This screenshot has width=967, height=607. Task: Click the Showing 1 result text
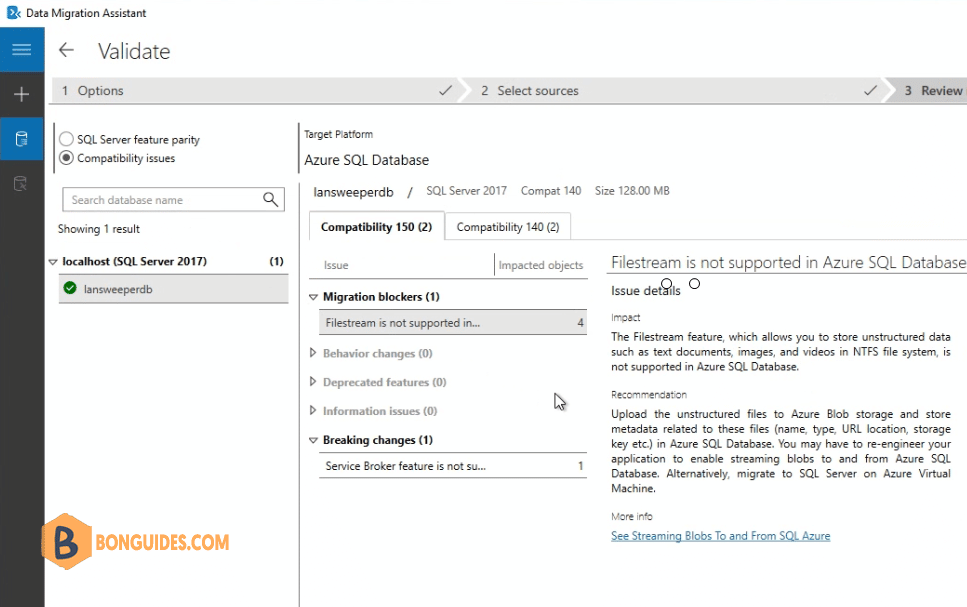click(x=99, y=229)
